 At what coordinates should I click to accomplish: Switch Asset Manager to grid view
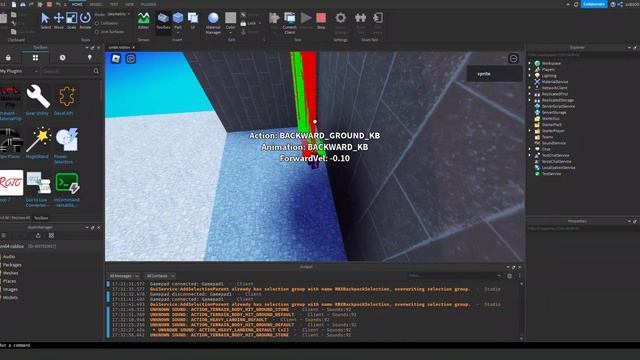[51, 236]
